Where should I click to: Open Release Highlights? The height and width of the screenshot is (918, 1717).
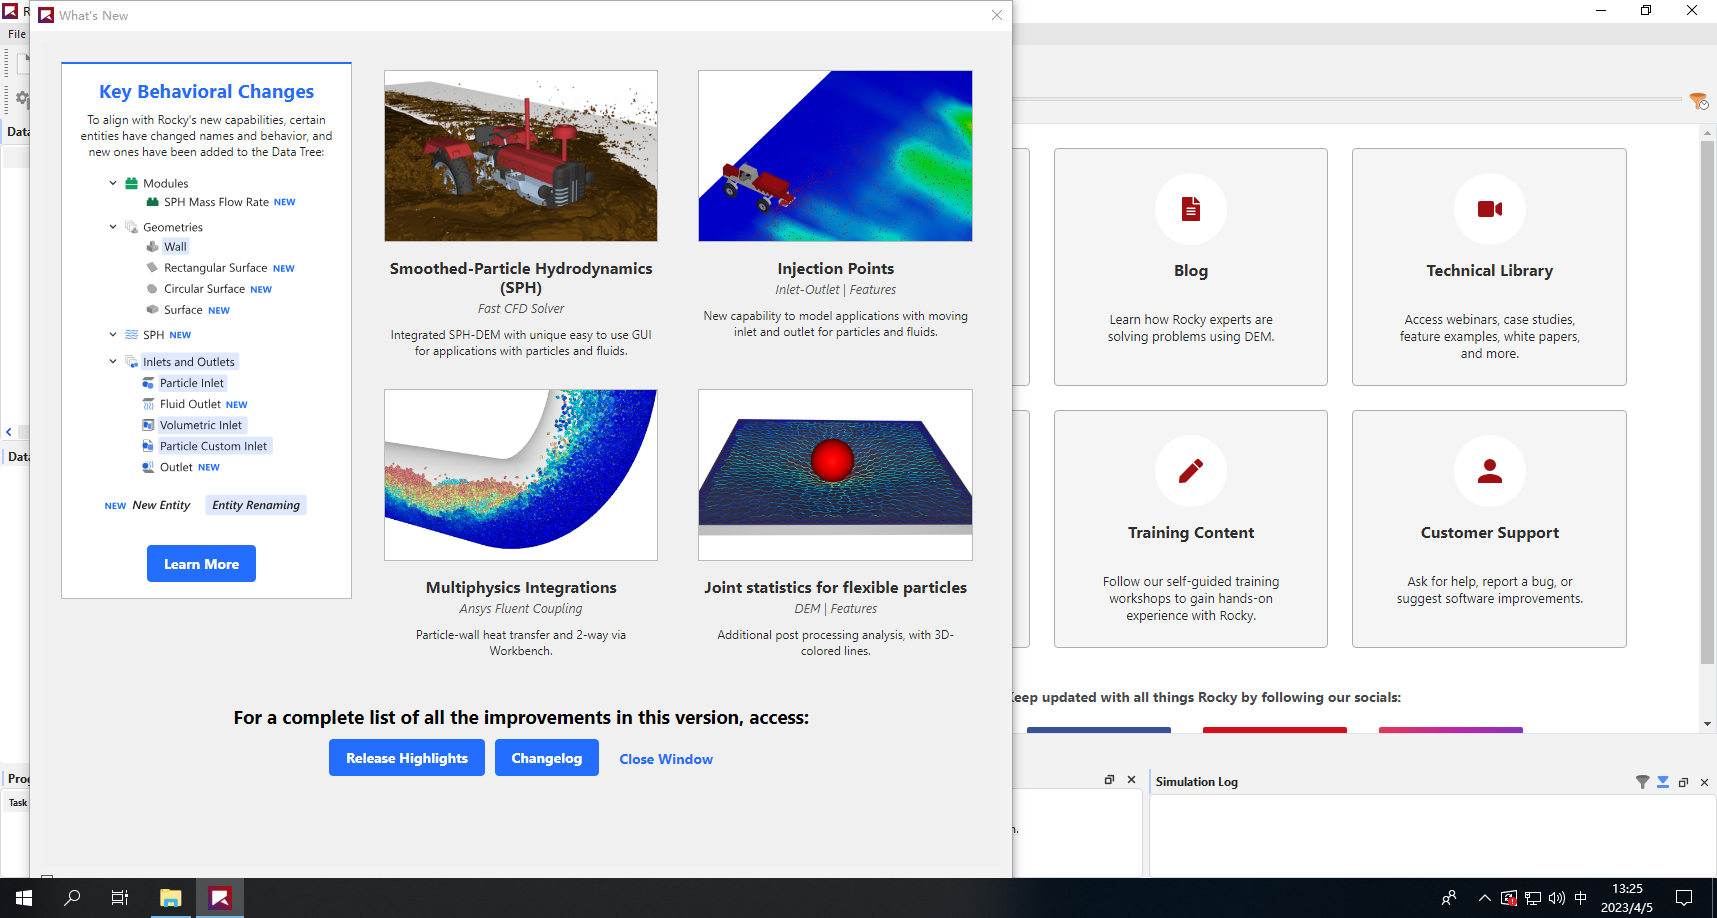[x=407, y=758]
